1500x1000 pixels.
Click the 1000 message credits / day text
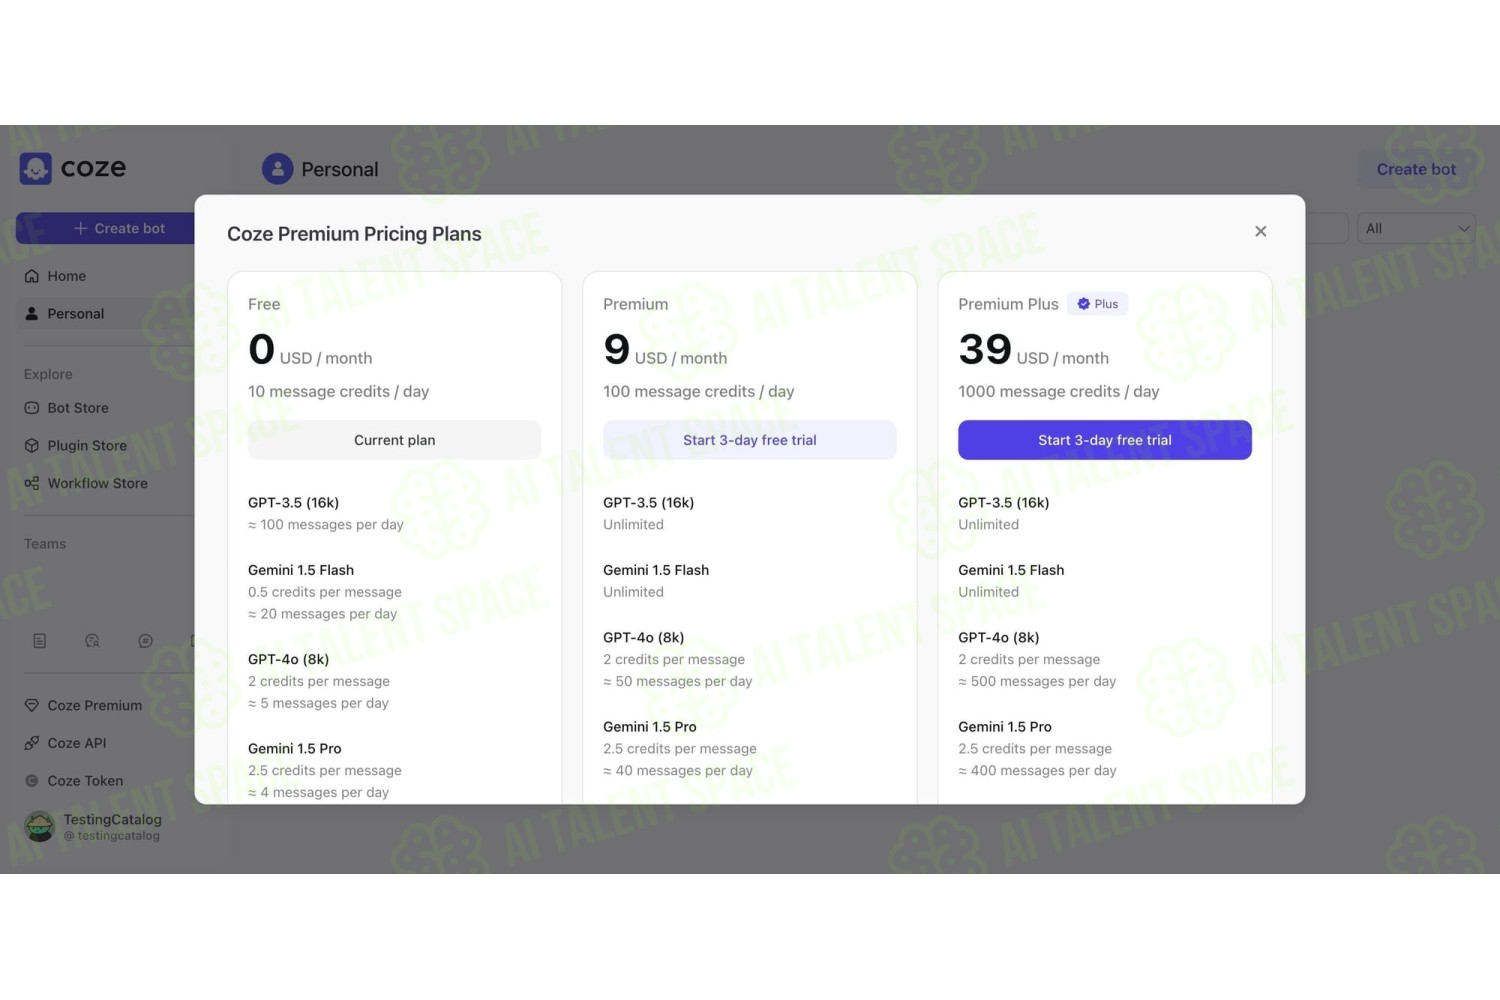tap(1058, 392)
